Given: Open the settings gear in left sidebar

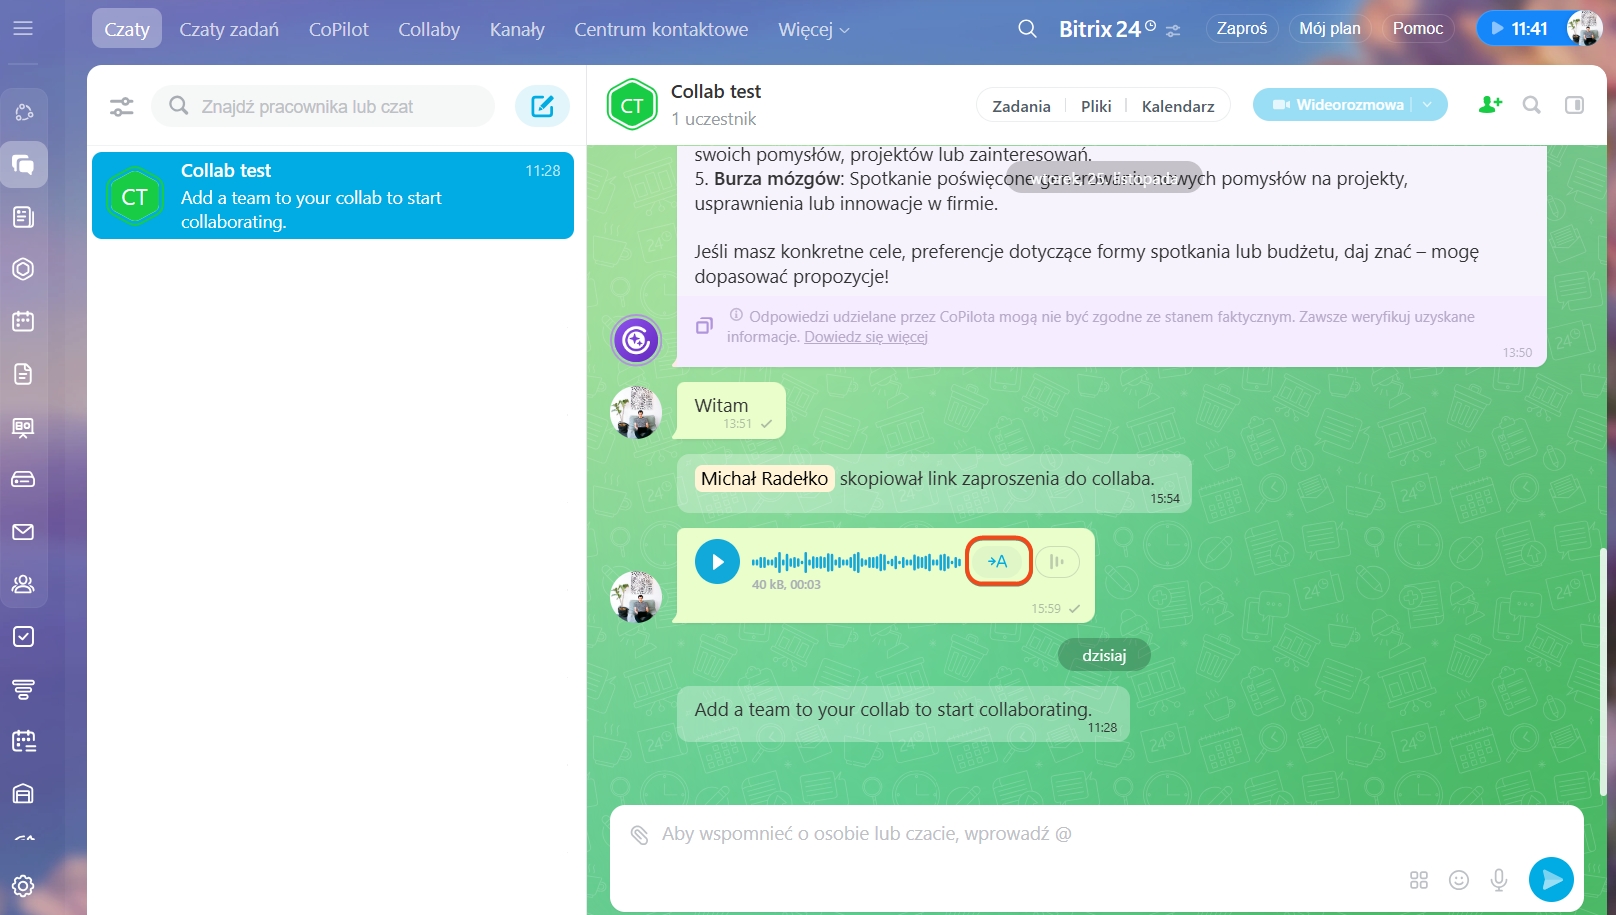Looking at the screenshot, I should (x=23, y=886).
